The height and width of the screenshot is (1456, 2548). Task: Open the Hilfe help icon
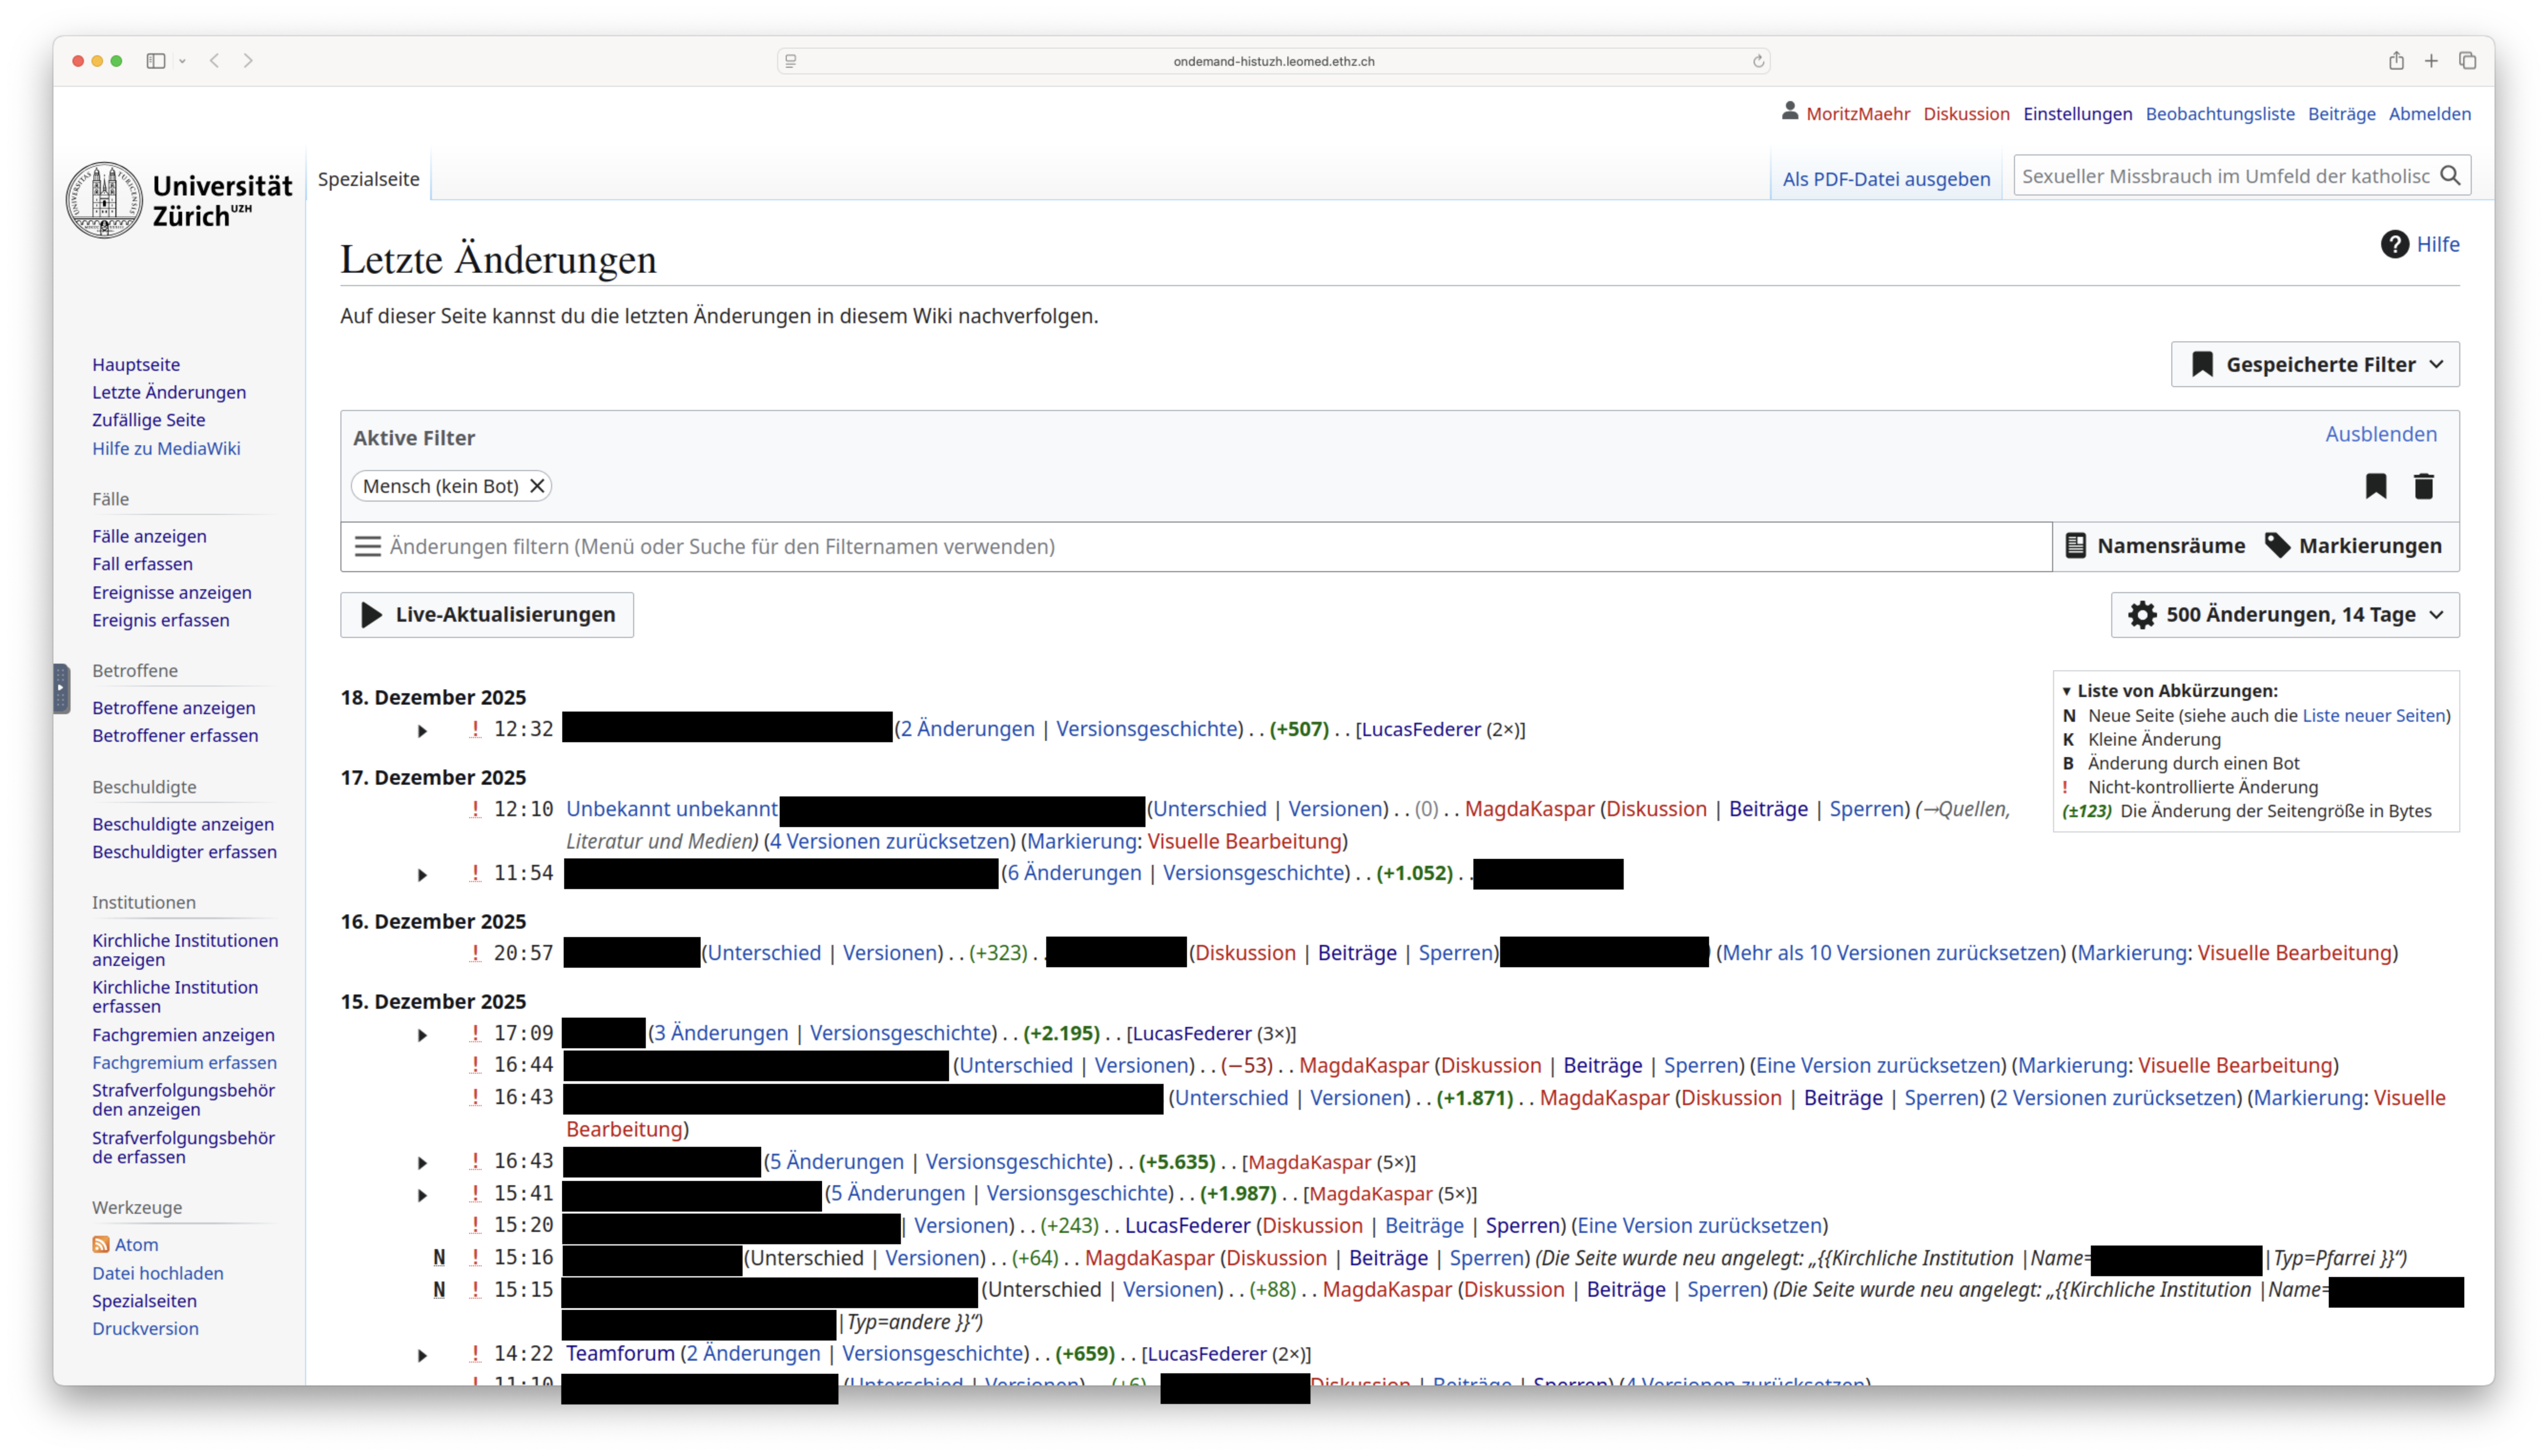pyautogui.click(x=2394, y=244)
